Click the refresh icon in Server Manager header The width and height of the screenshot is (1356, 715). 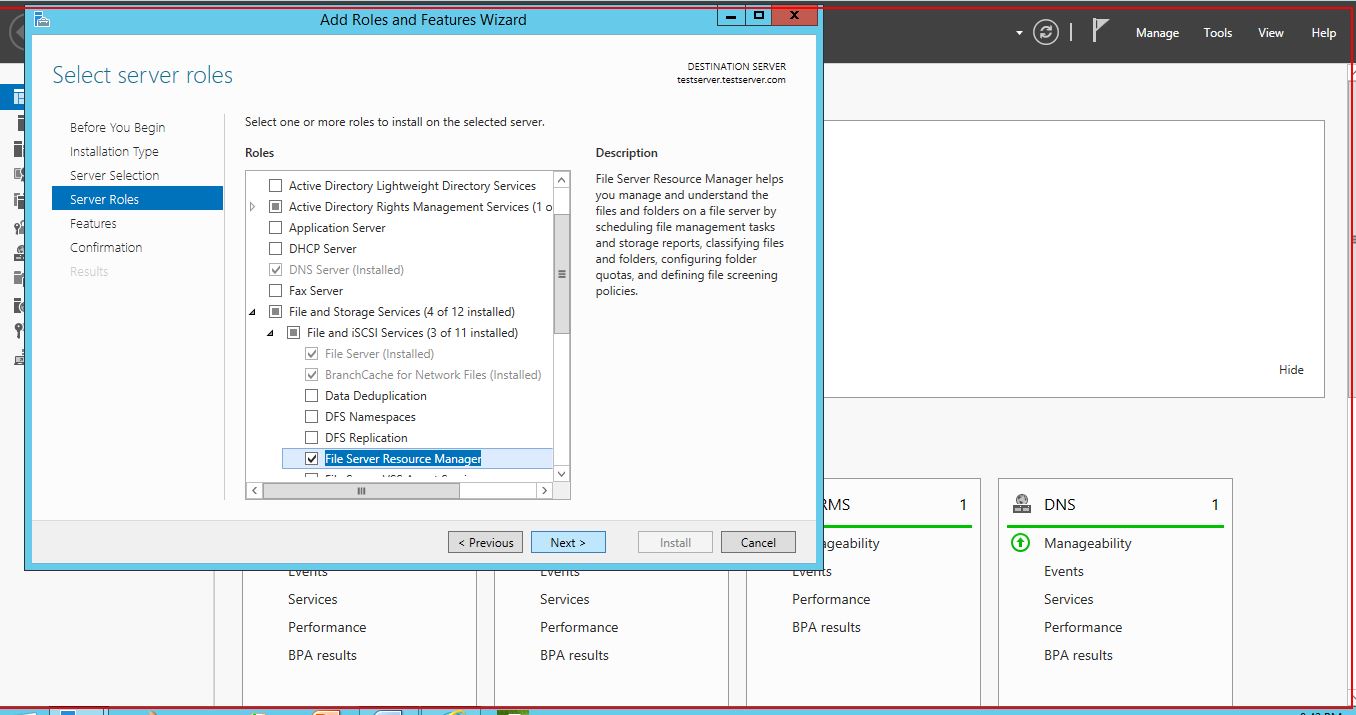click(1045, 32)
